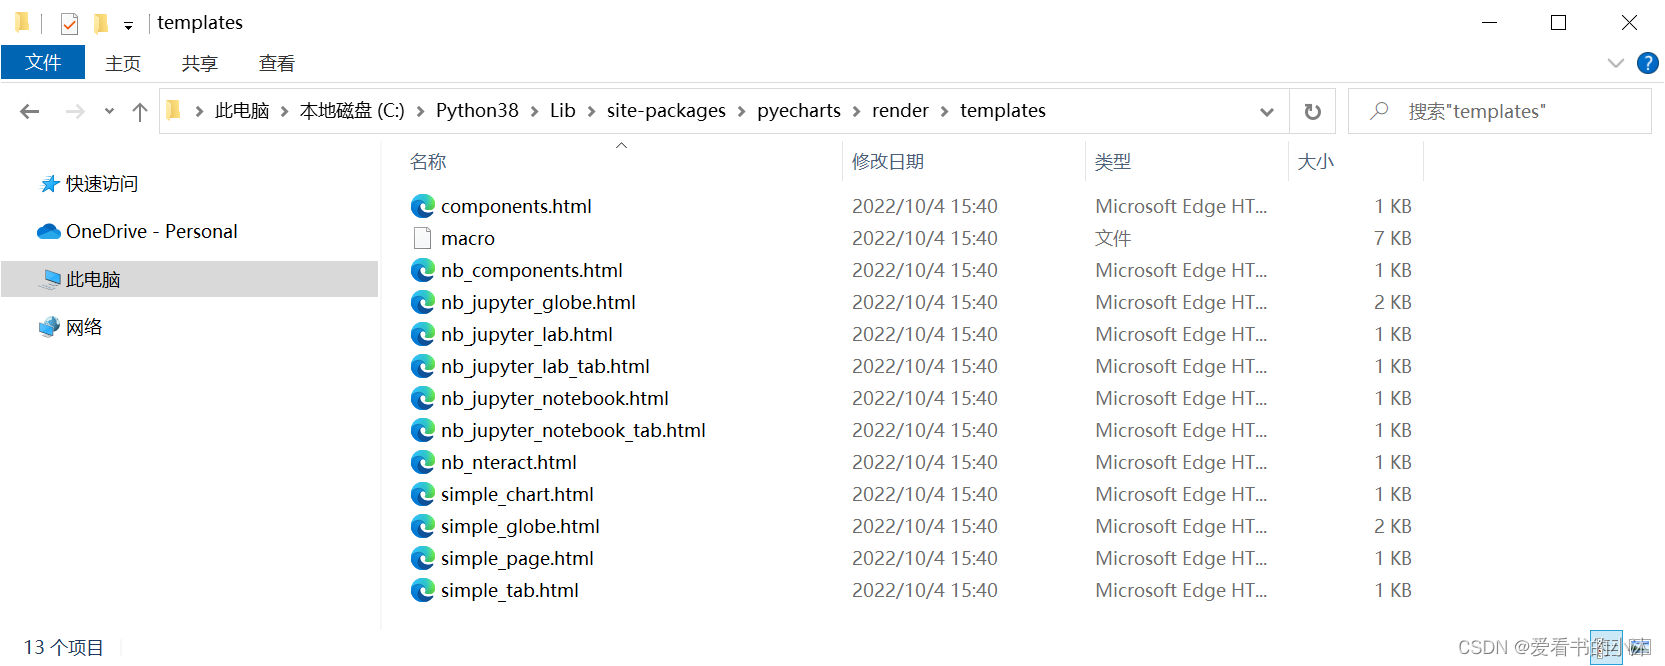Click the Properties checkmark icon in title bar
The width and height of the screenshot is (1665, 666).
[x=69, y=23]
